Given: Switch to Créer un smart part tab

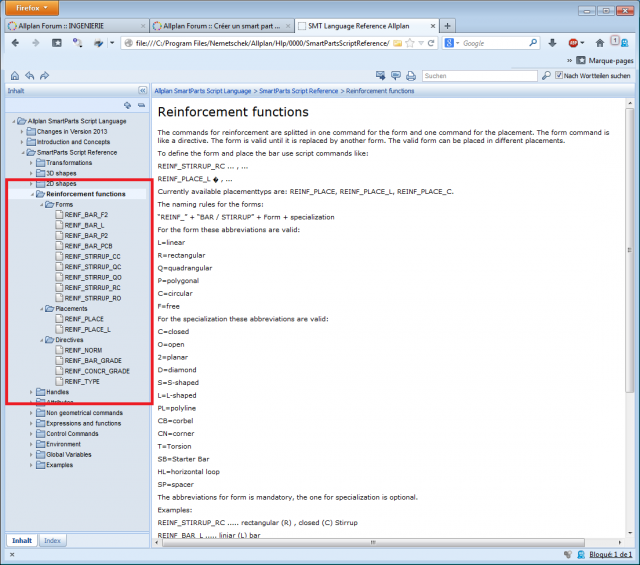Looking at the screenshot, I should (x=222, y=26).
